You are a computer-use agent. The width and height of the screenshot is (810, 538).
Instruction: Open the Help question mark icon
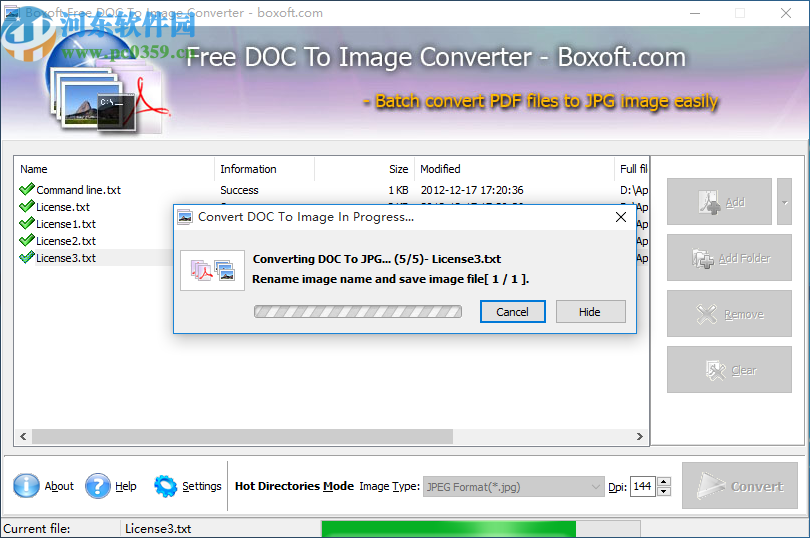click(x=98, y=486)
